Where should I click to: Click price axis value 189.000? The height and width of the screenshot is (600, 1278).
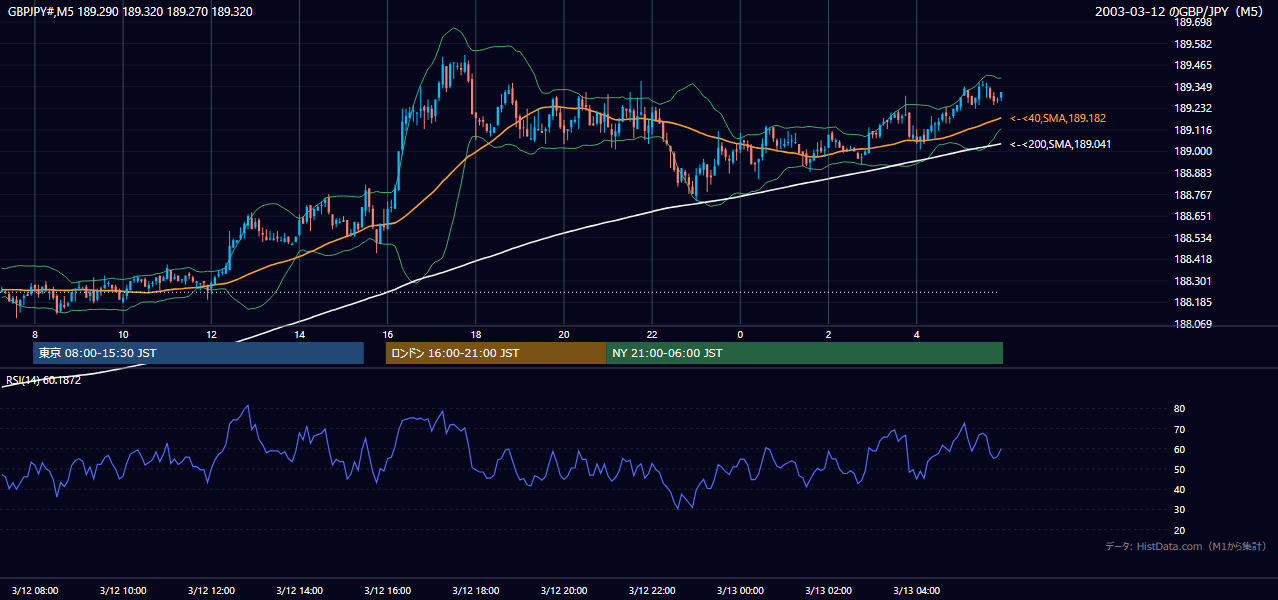1193,152
